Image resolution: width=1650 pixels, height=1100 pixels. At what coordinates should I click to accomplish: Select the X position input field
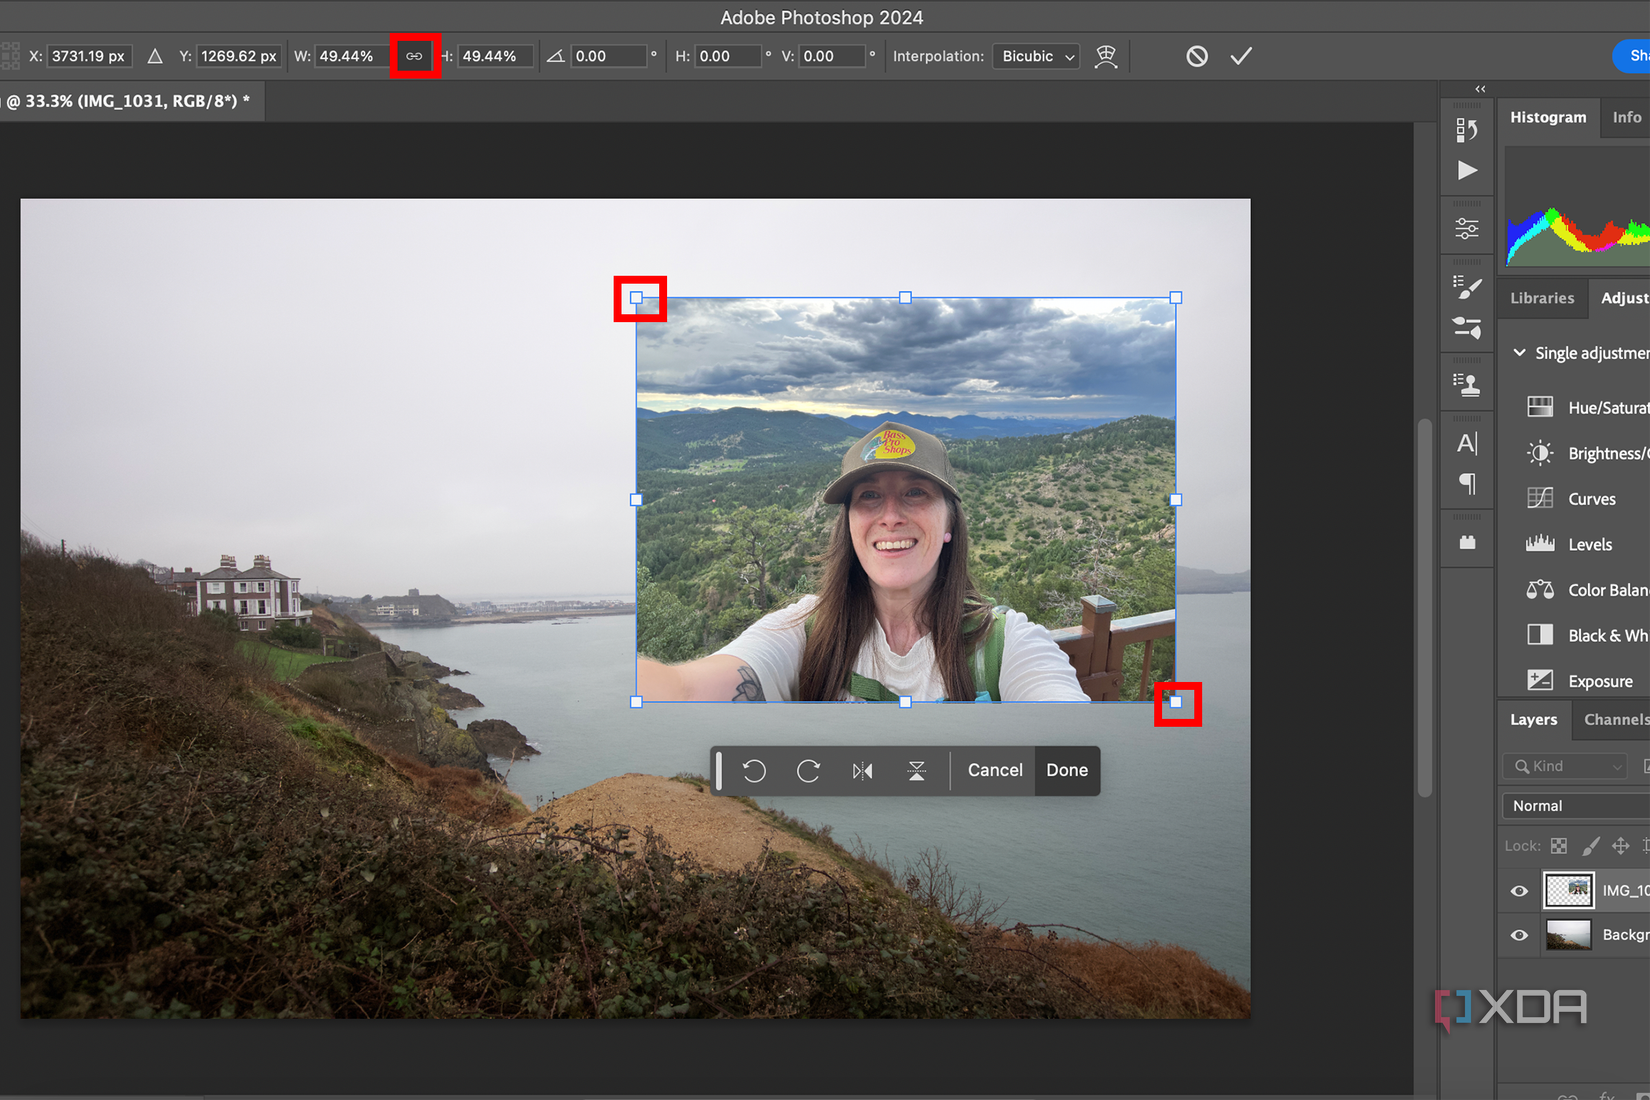88,56
